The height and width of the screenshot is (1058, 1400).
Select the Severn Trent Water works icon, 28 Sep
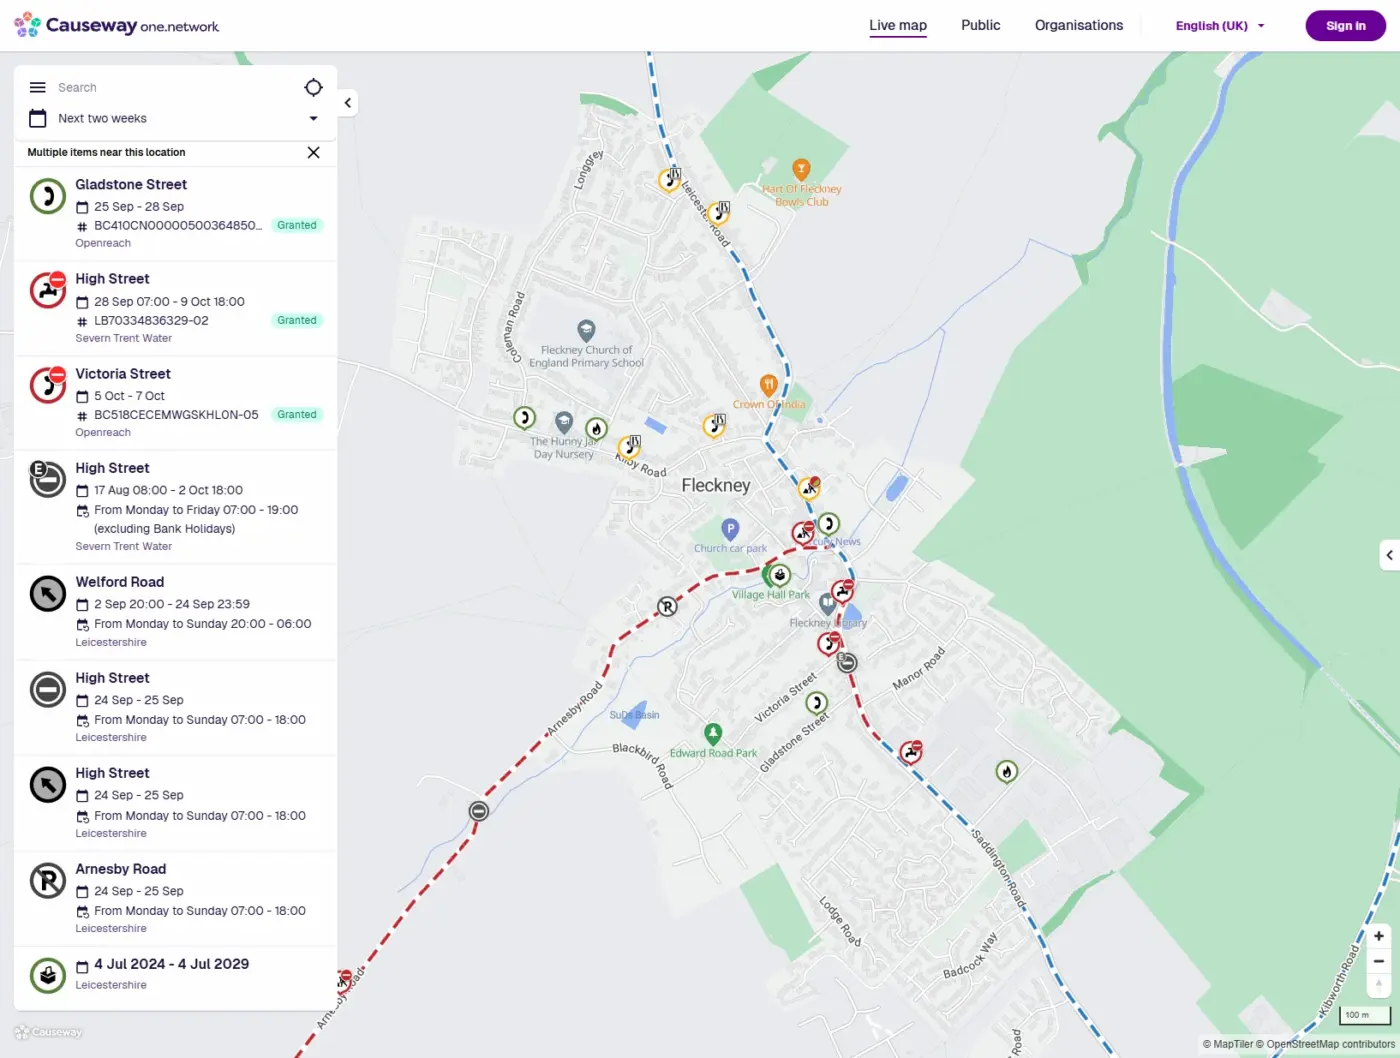coord(48,290)
